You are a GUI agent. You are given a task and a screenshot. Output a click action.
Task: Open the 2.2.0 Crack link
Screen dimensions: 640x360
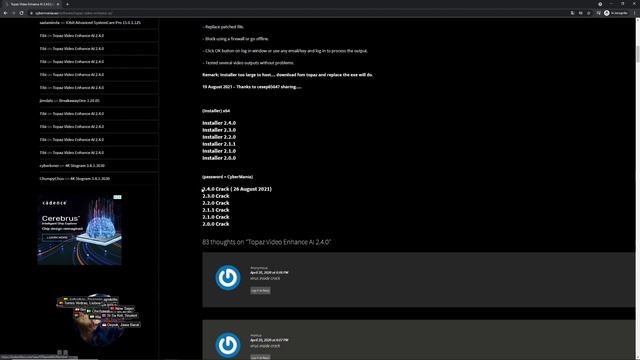coord(216,203)
